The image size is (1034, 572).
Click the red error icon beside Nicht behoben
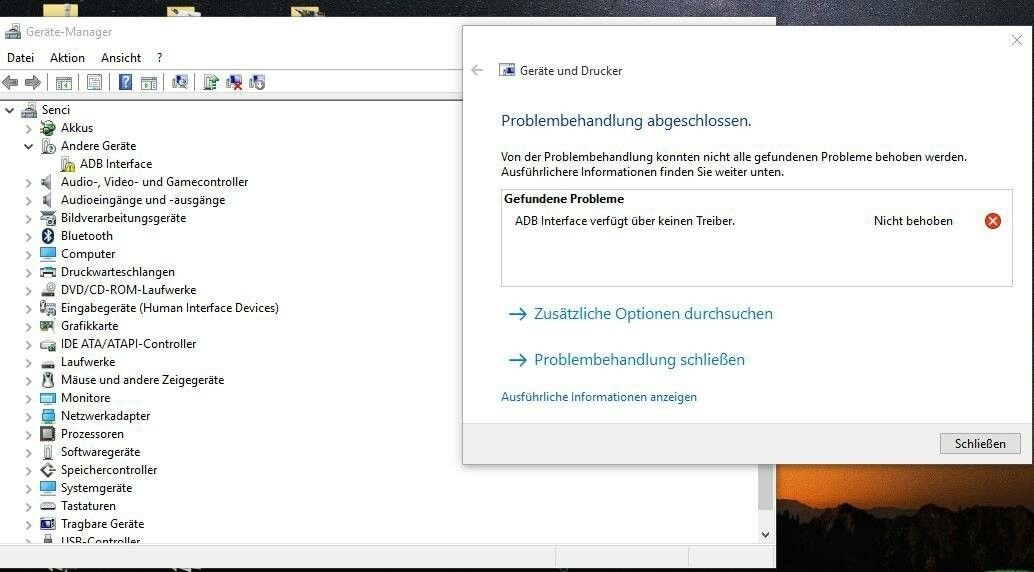pos(992,221)
